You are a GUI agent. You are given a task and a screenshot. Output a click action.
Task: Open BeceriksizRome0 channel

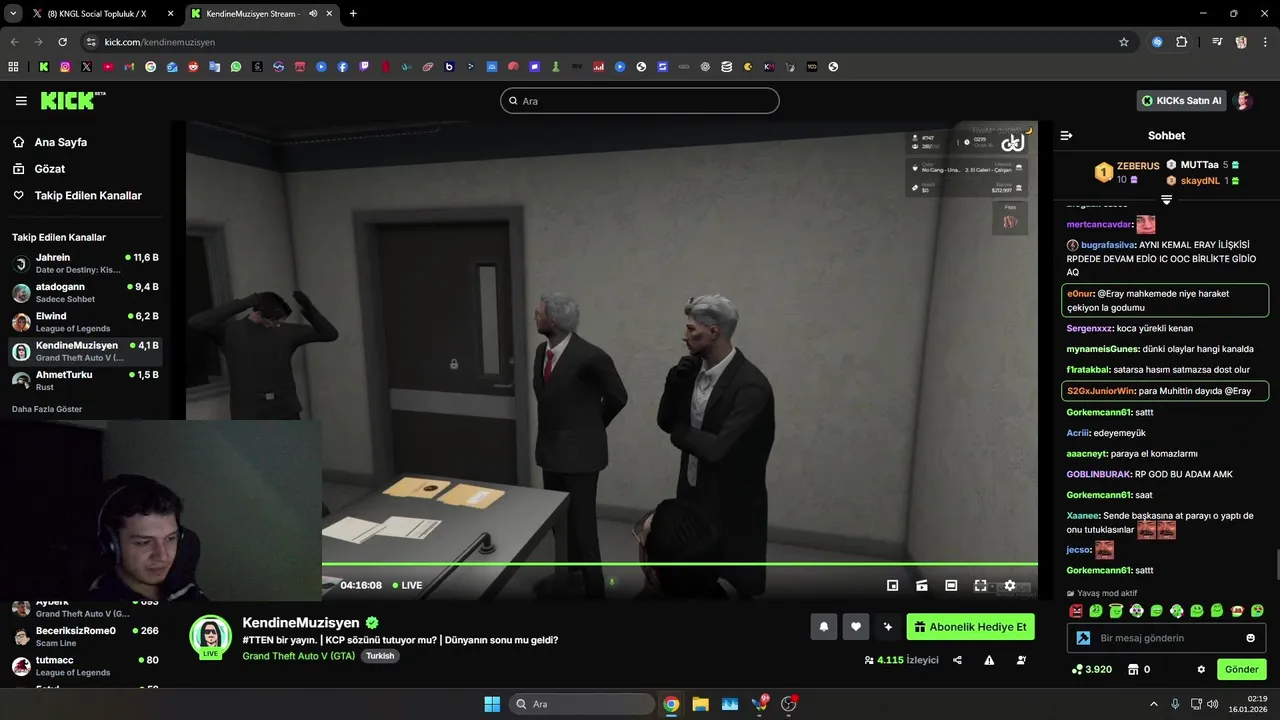tap(85, 637)
